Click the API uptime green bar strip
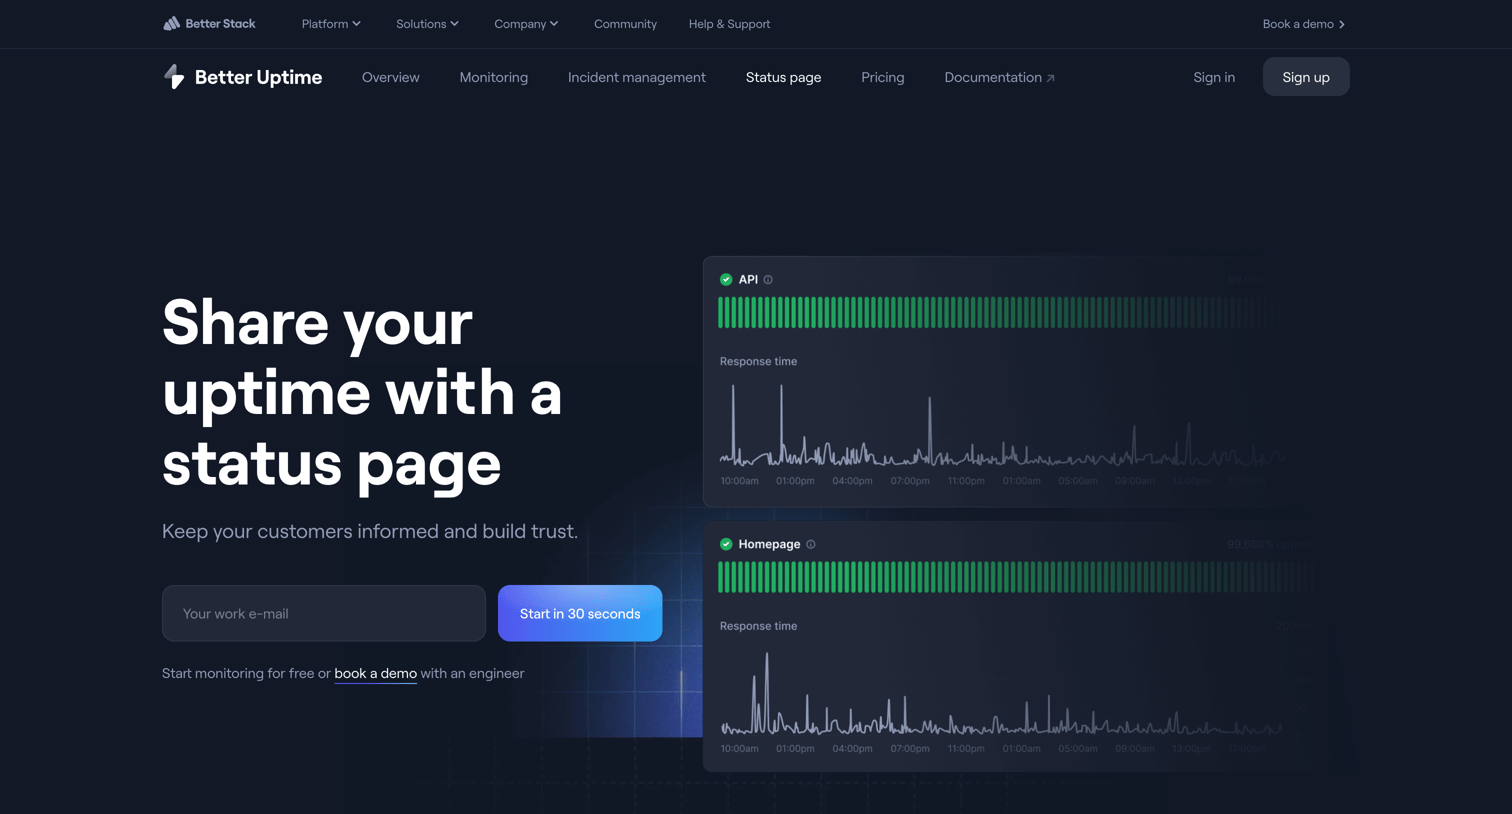 (1000, 313)
